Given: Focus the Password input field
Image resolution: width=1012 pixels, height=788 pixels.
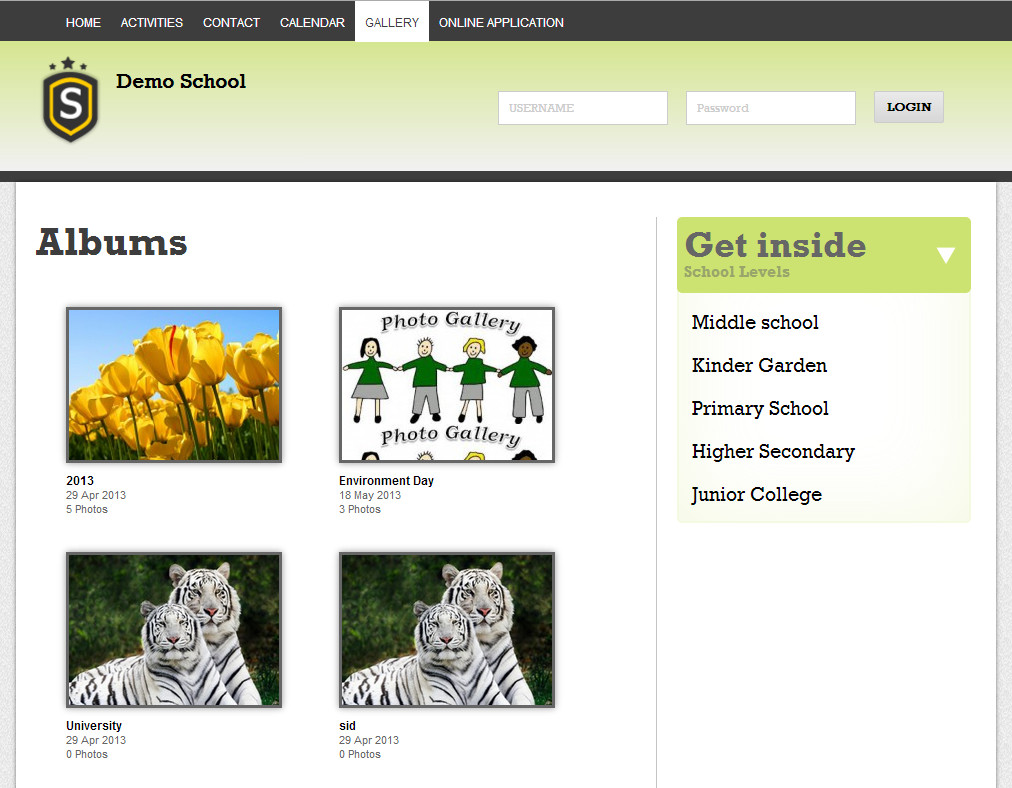Looking at the screenshot, I should coord(771,108).
